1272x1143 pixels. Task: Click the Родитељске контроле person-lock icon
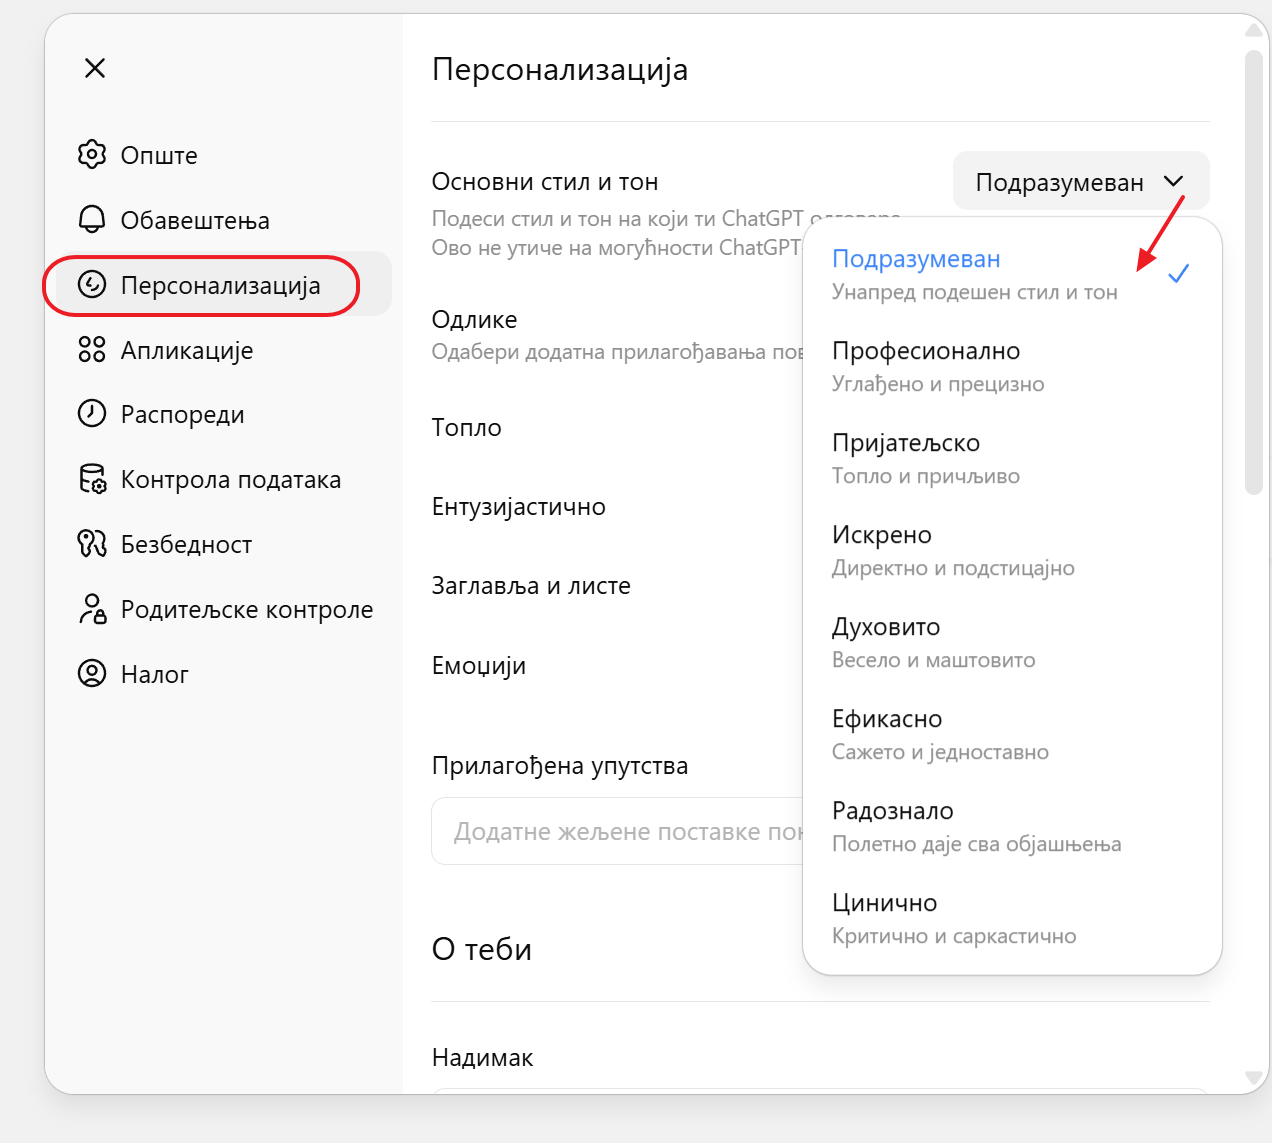point(92,609)
